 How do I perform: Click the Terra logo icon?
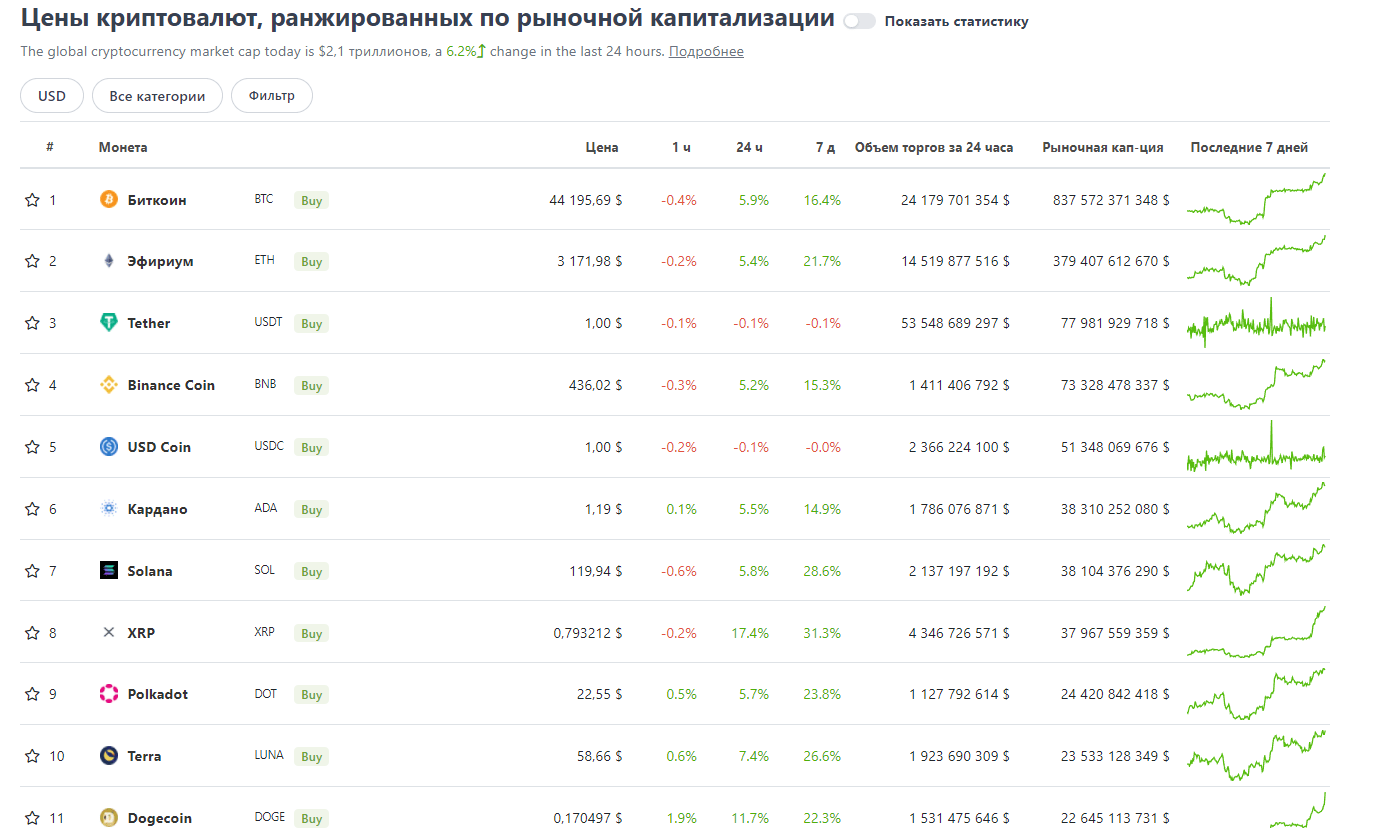(109, 756)
